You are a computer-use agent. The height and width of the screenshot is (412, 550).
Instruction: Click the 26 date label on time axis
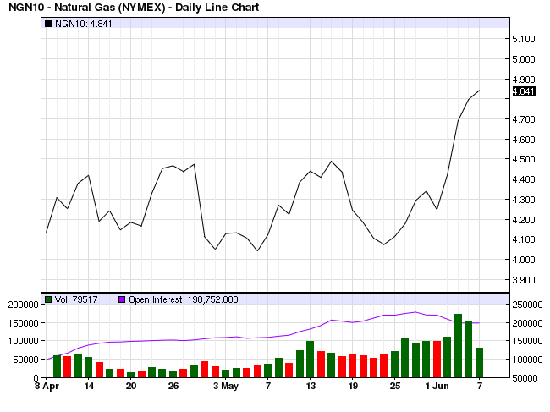tap(173, 386)
